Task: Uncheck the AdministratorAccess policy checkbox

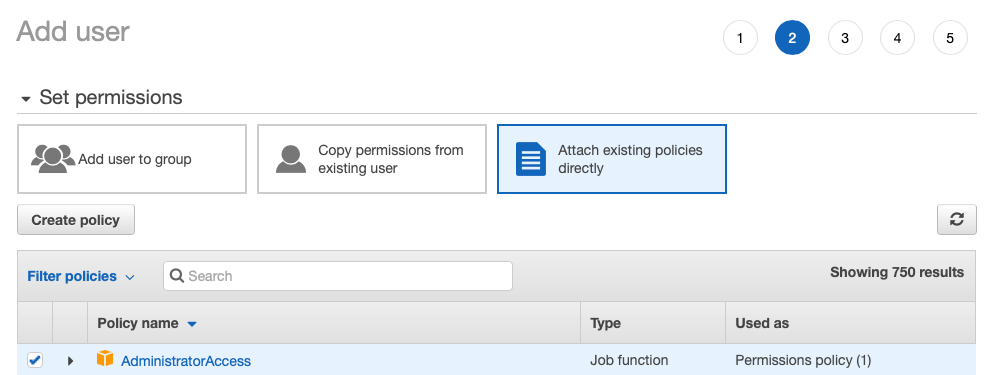Action: (x=35, y=361)
